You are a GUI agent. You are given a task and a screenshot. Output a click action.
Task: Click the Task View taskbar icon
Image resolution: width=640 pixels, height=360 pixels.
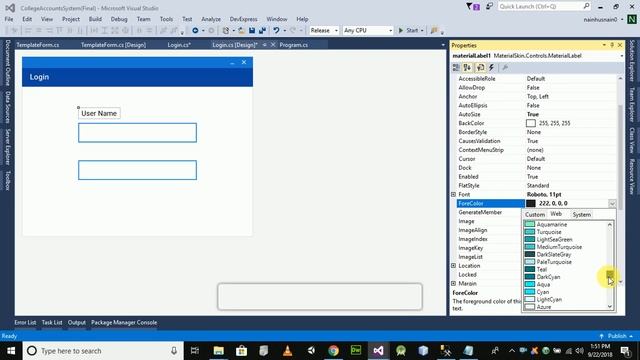[195, 351]
